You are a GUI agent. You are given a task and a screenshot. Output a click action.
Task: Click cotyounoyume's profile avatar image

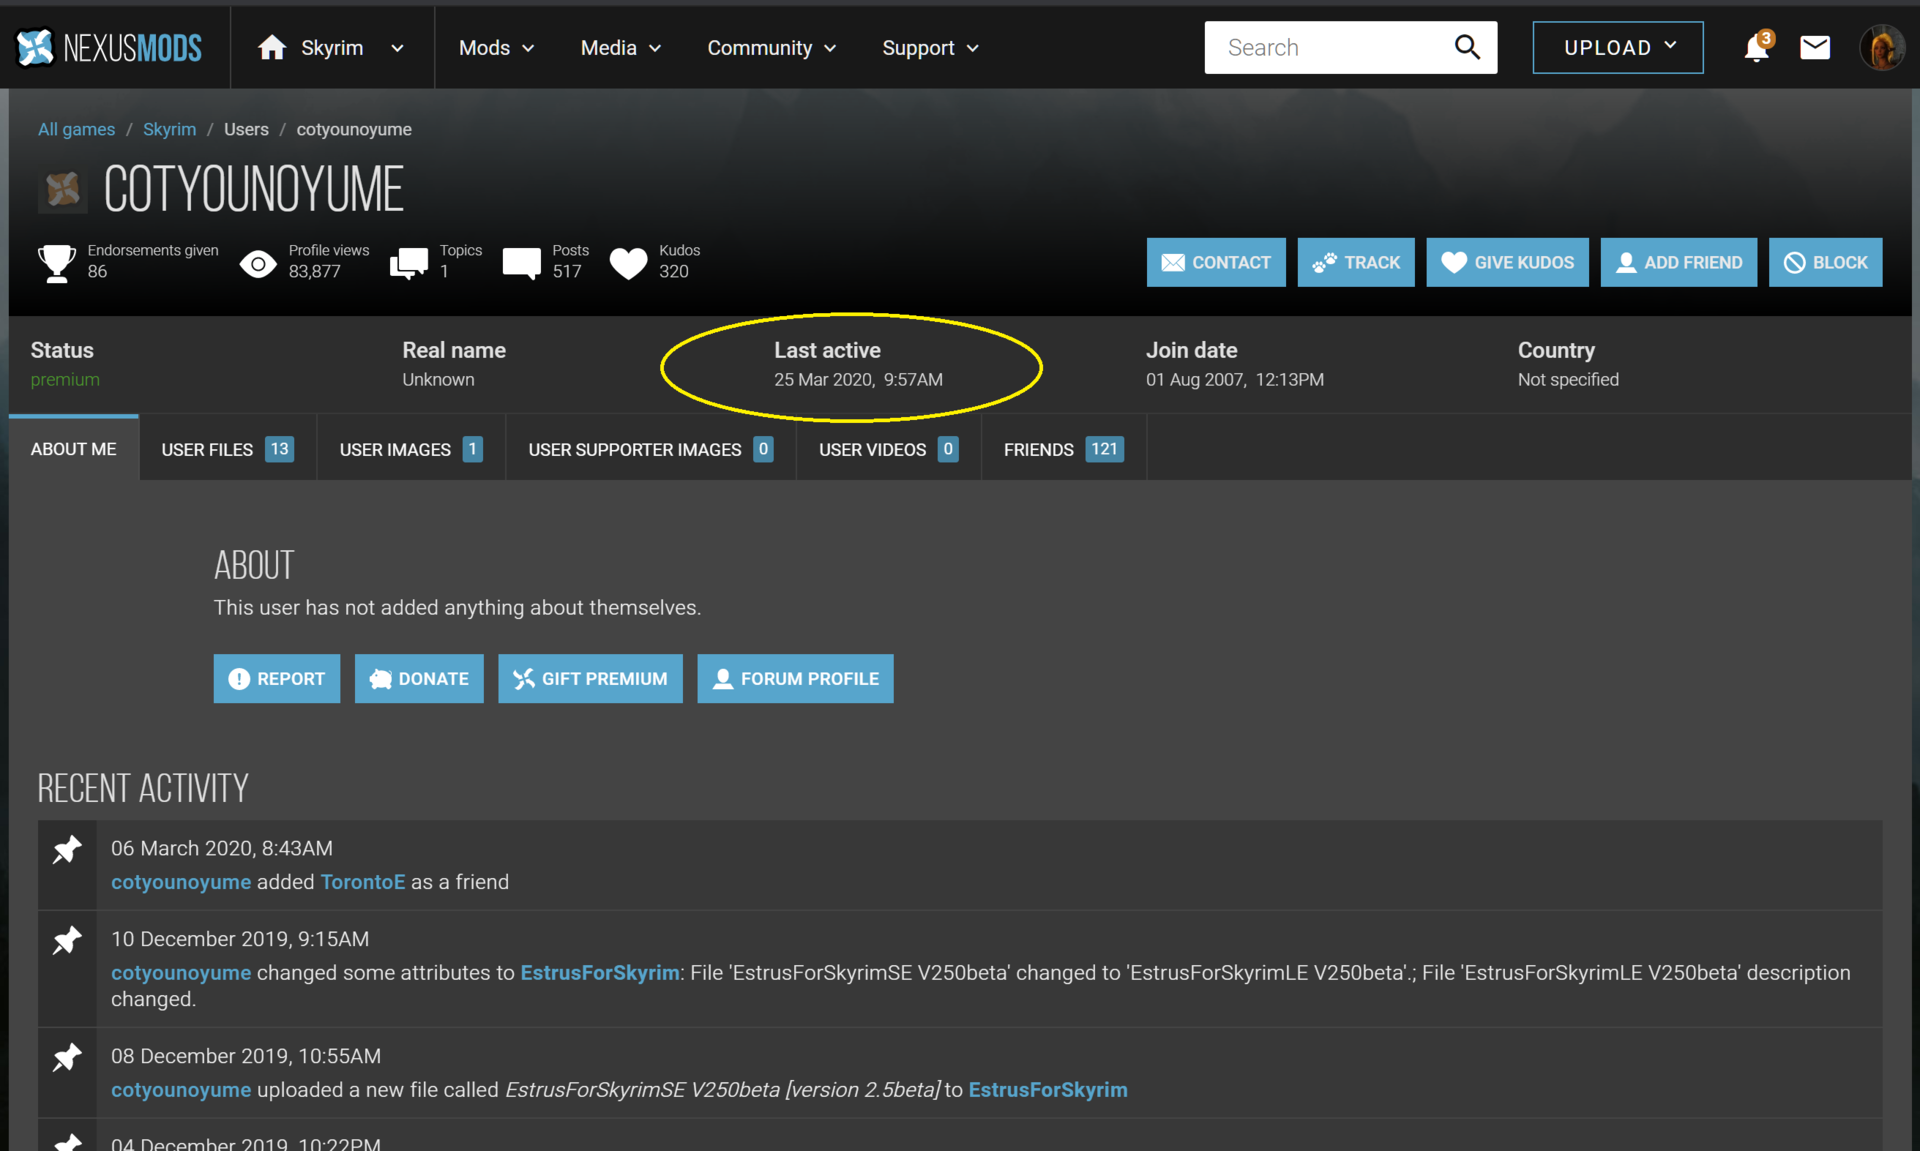point(63,188)
